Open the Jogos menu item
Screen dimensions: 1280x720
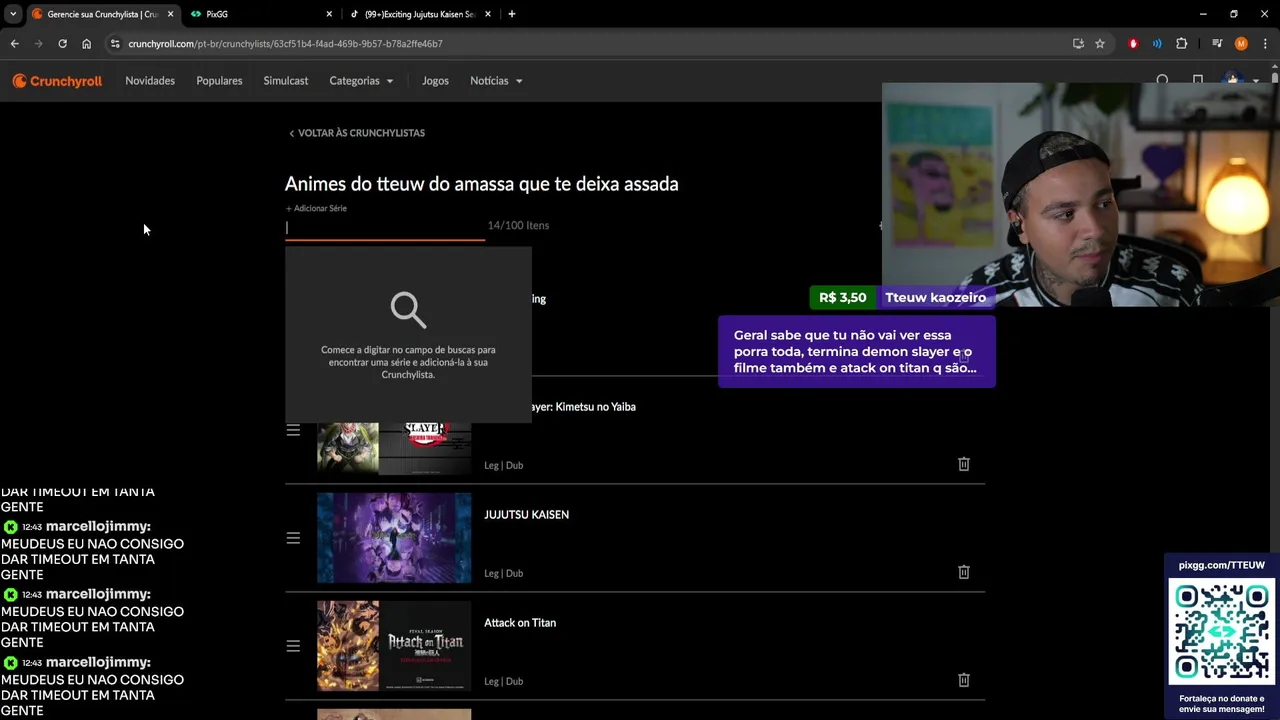pyautogui.click(x=435, y=81)
